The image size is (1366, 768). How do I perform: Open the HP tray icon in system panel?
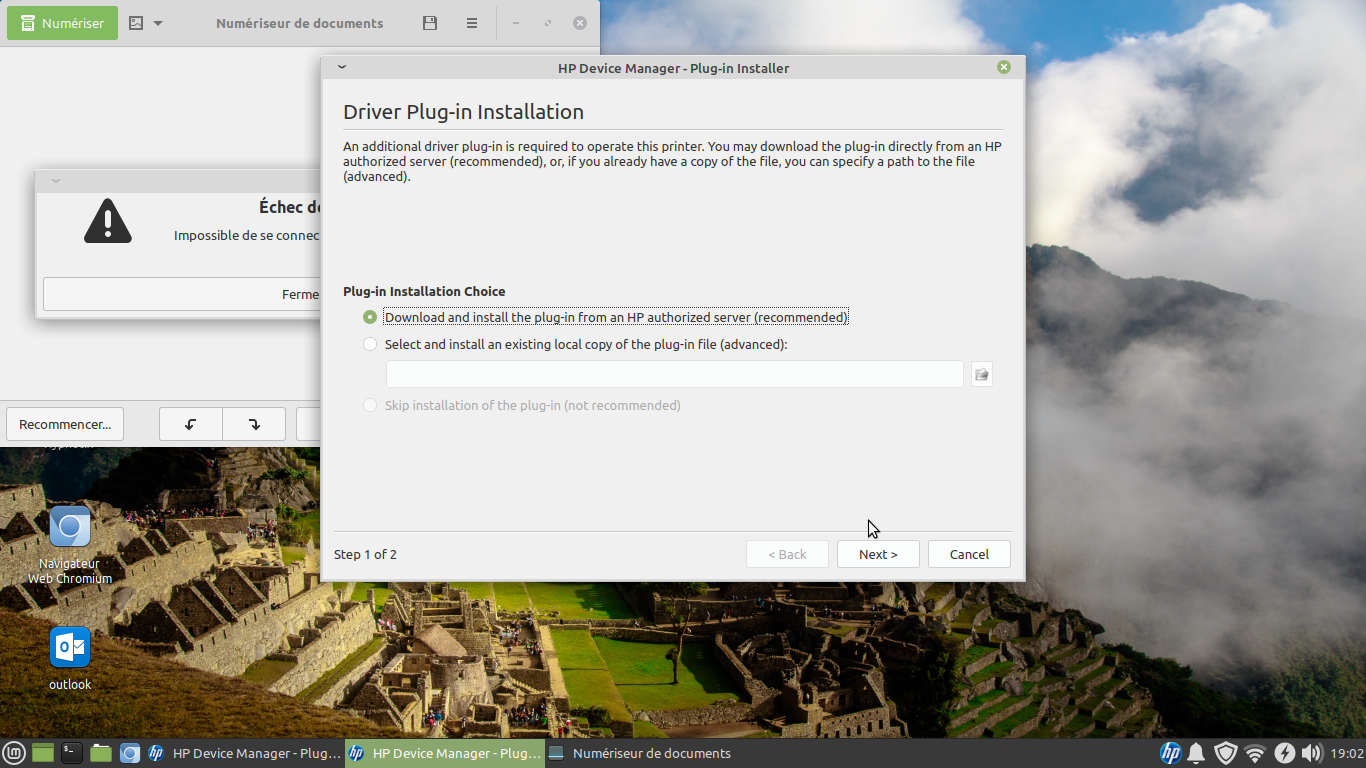click(x=1170, y=753)
